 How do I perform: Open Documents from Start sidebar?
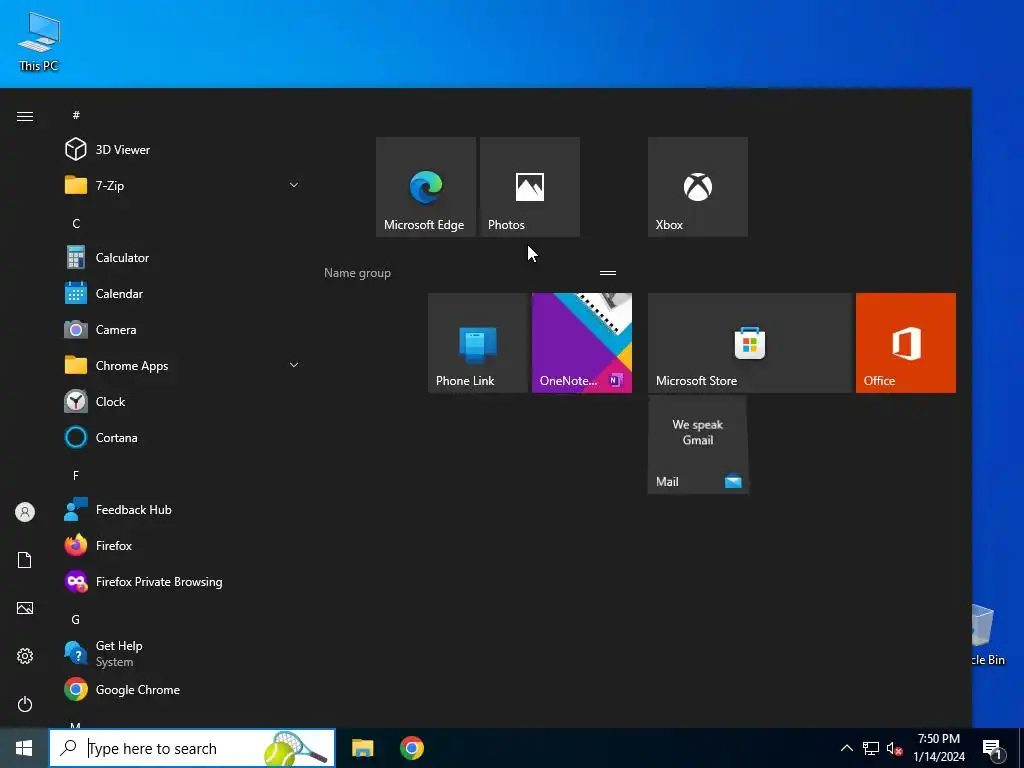[x=25, y=560]
